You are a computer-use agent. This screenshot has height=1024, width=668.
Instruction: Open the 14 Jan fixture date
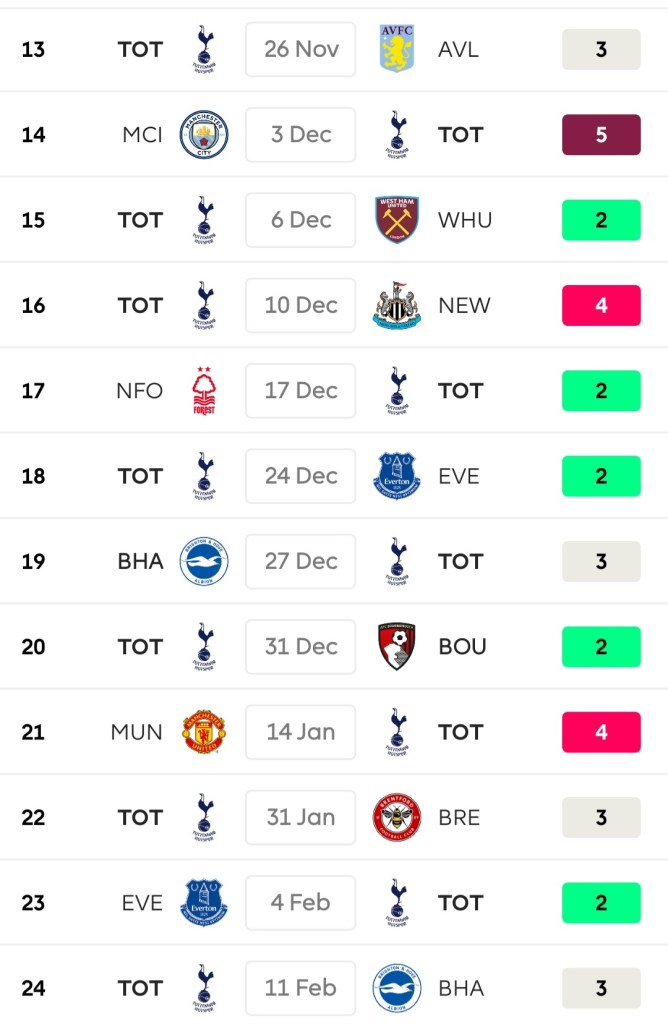(x=301, y=732)
